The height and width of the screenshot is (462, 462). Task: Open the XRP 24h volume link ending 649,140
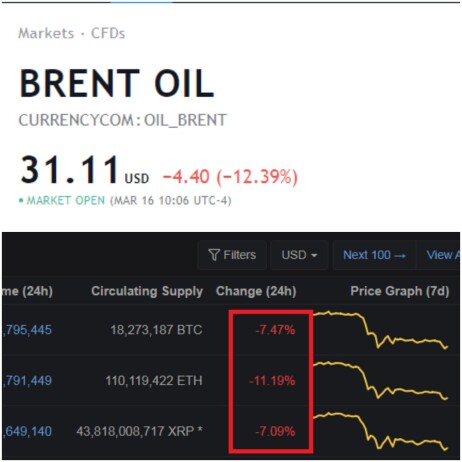27,431
